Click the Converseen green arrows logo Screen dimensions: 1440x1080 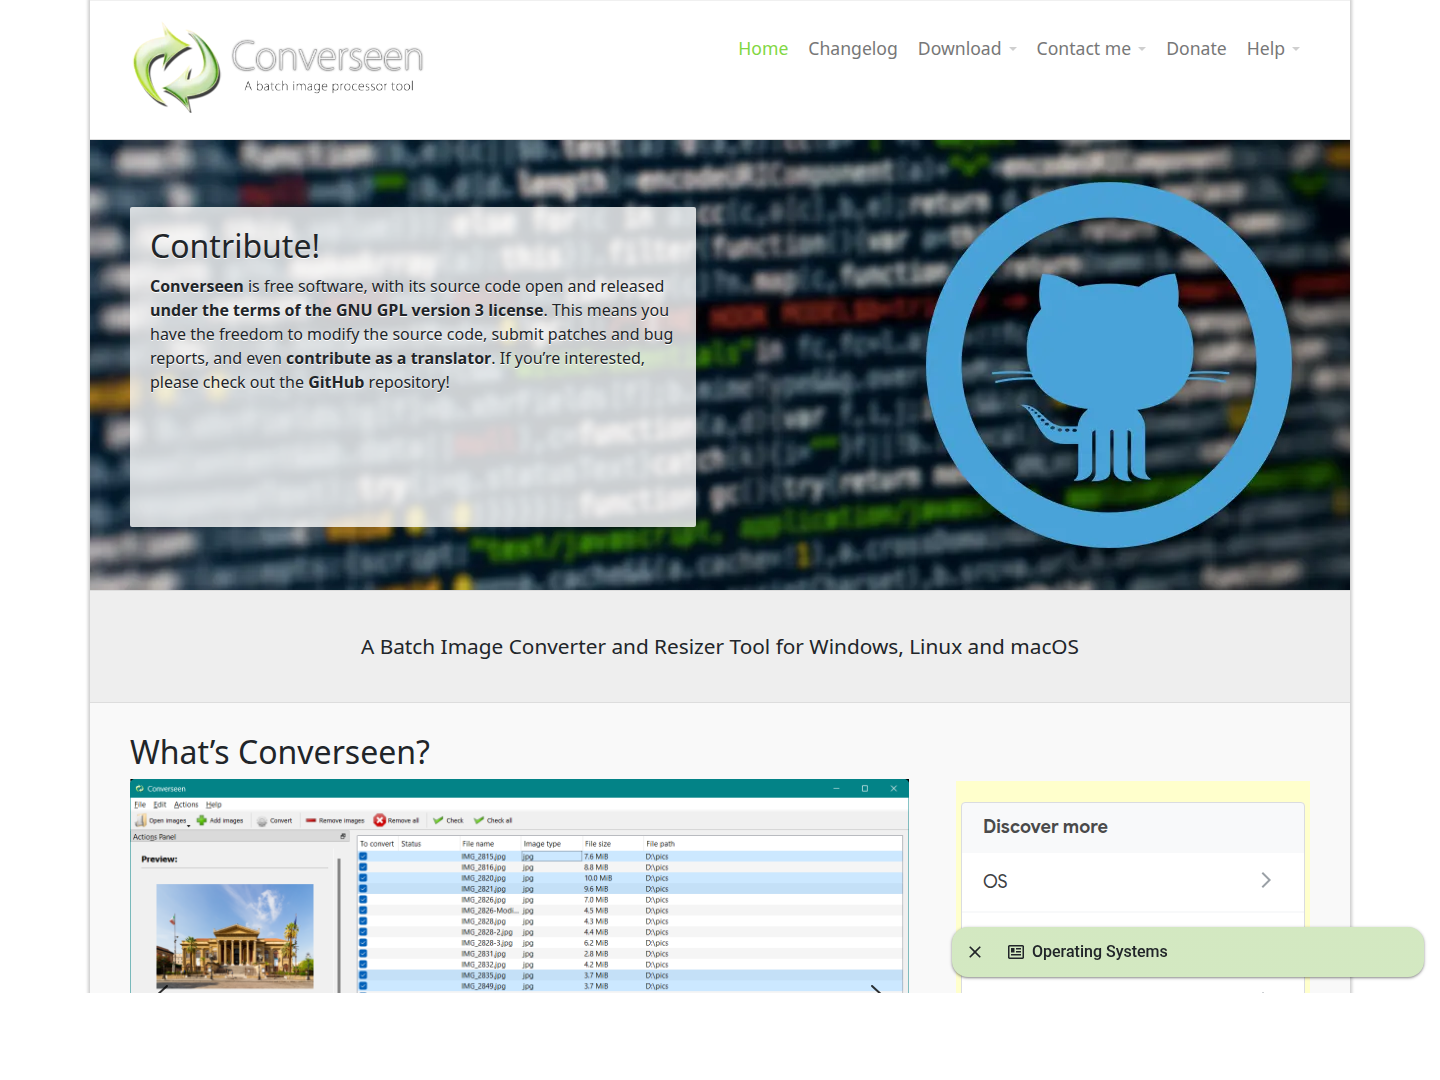[177, 68]
